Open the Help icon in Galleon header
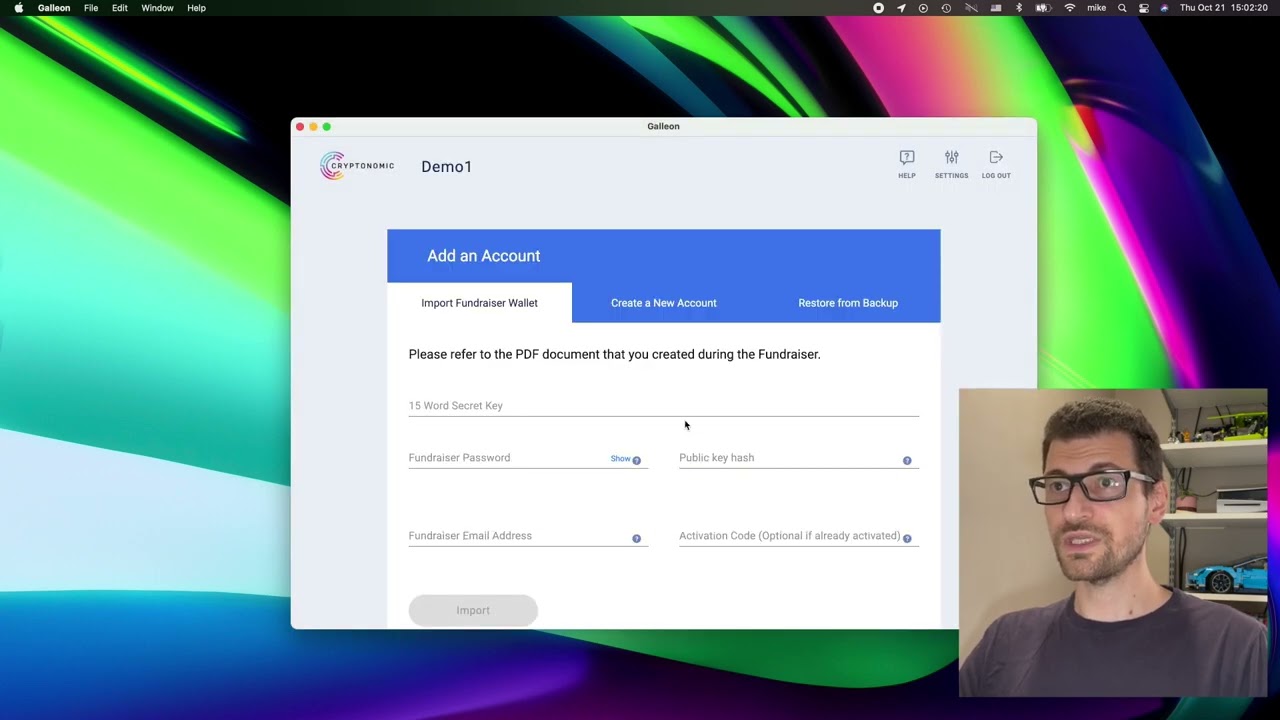The height and width of the screenshot is (720, 1280). click(x=906, y=157)
